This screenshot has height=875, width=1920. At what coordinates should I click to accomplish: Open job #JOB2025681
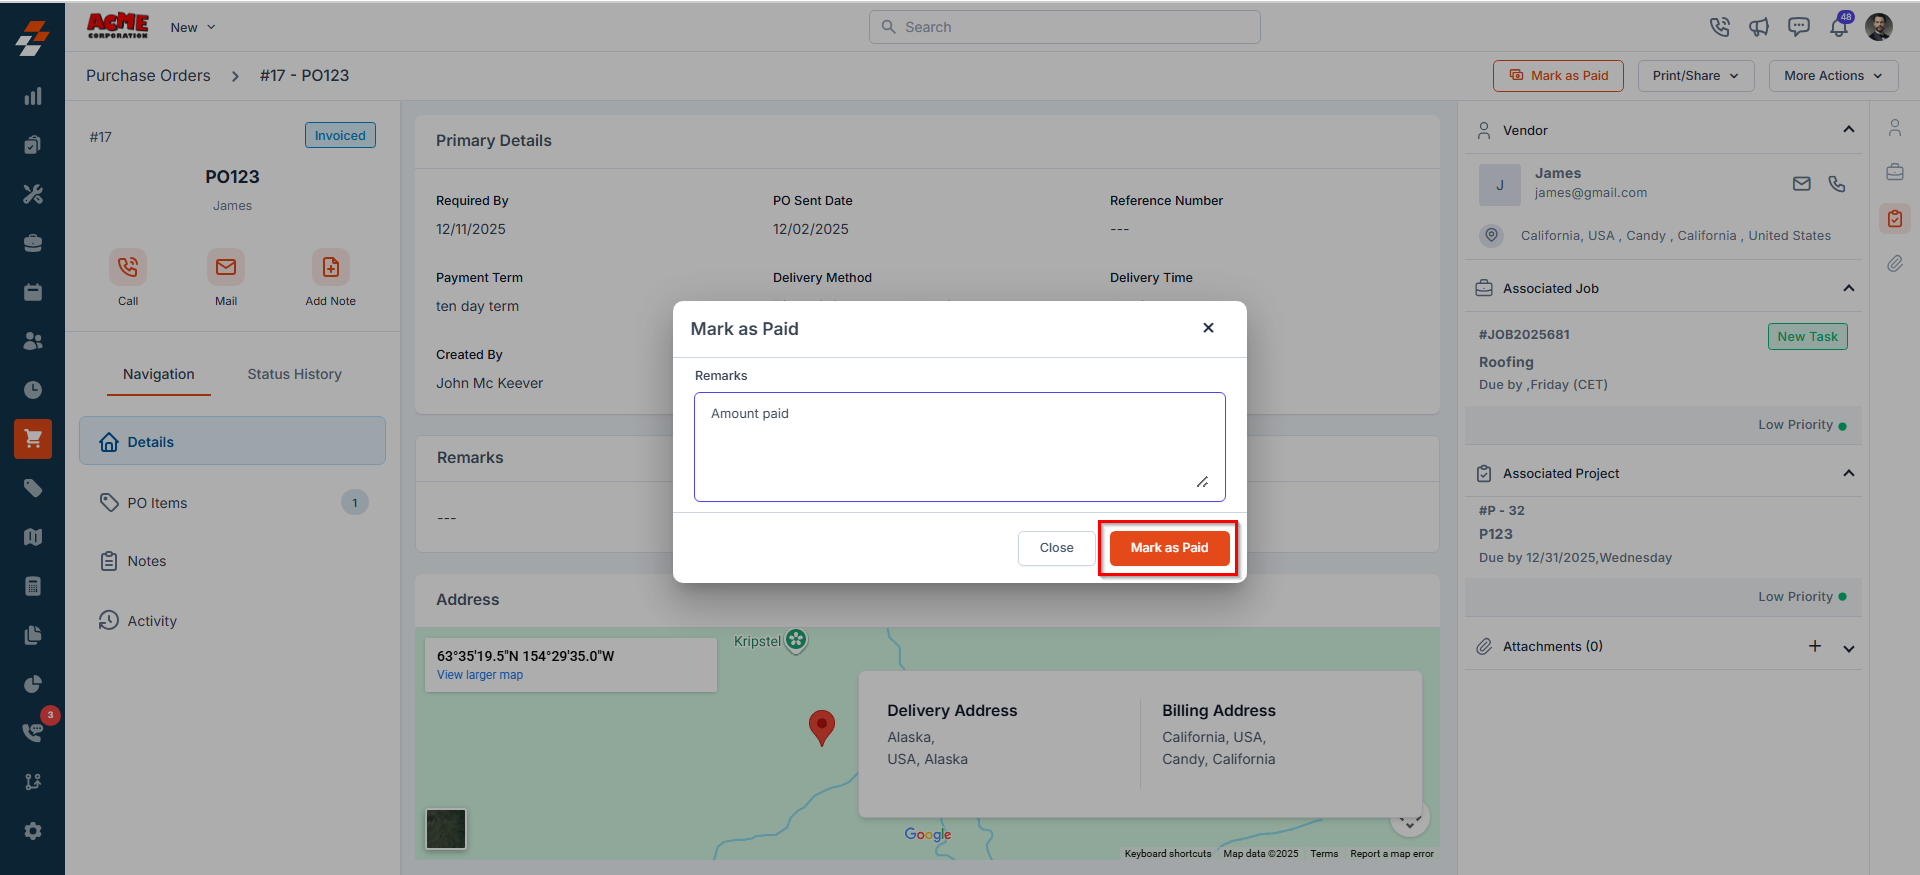(x=1524, y=335)
